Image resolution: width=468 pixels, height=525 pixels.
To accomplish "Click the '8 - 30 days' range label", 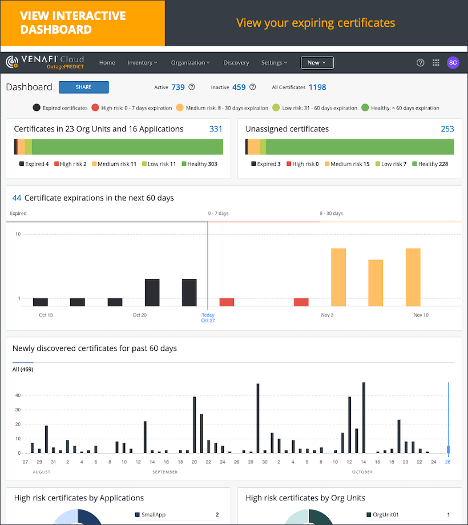I will point(331,213).
